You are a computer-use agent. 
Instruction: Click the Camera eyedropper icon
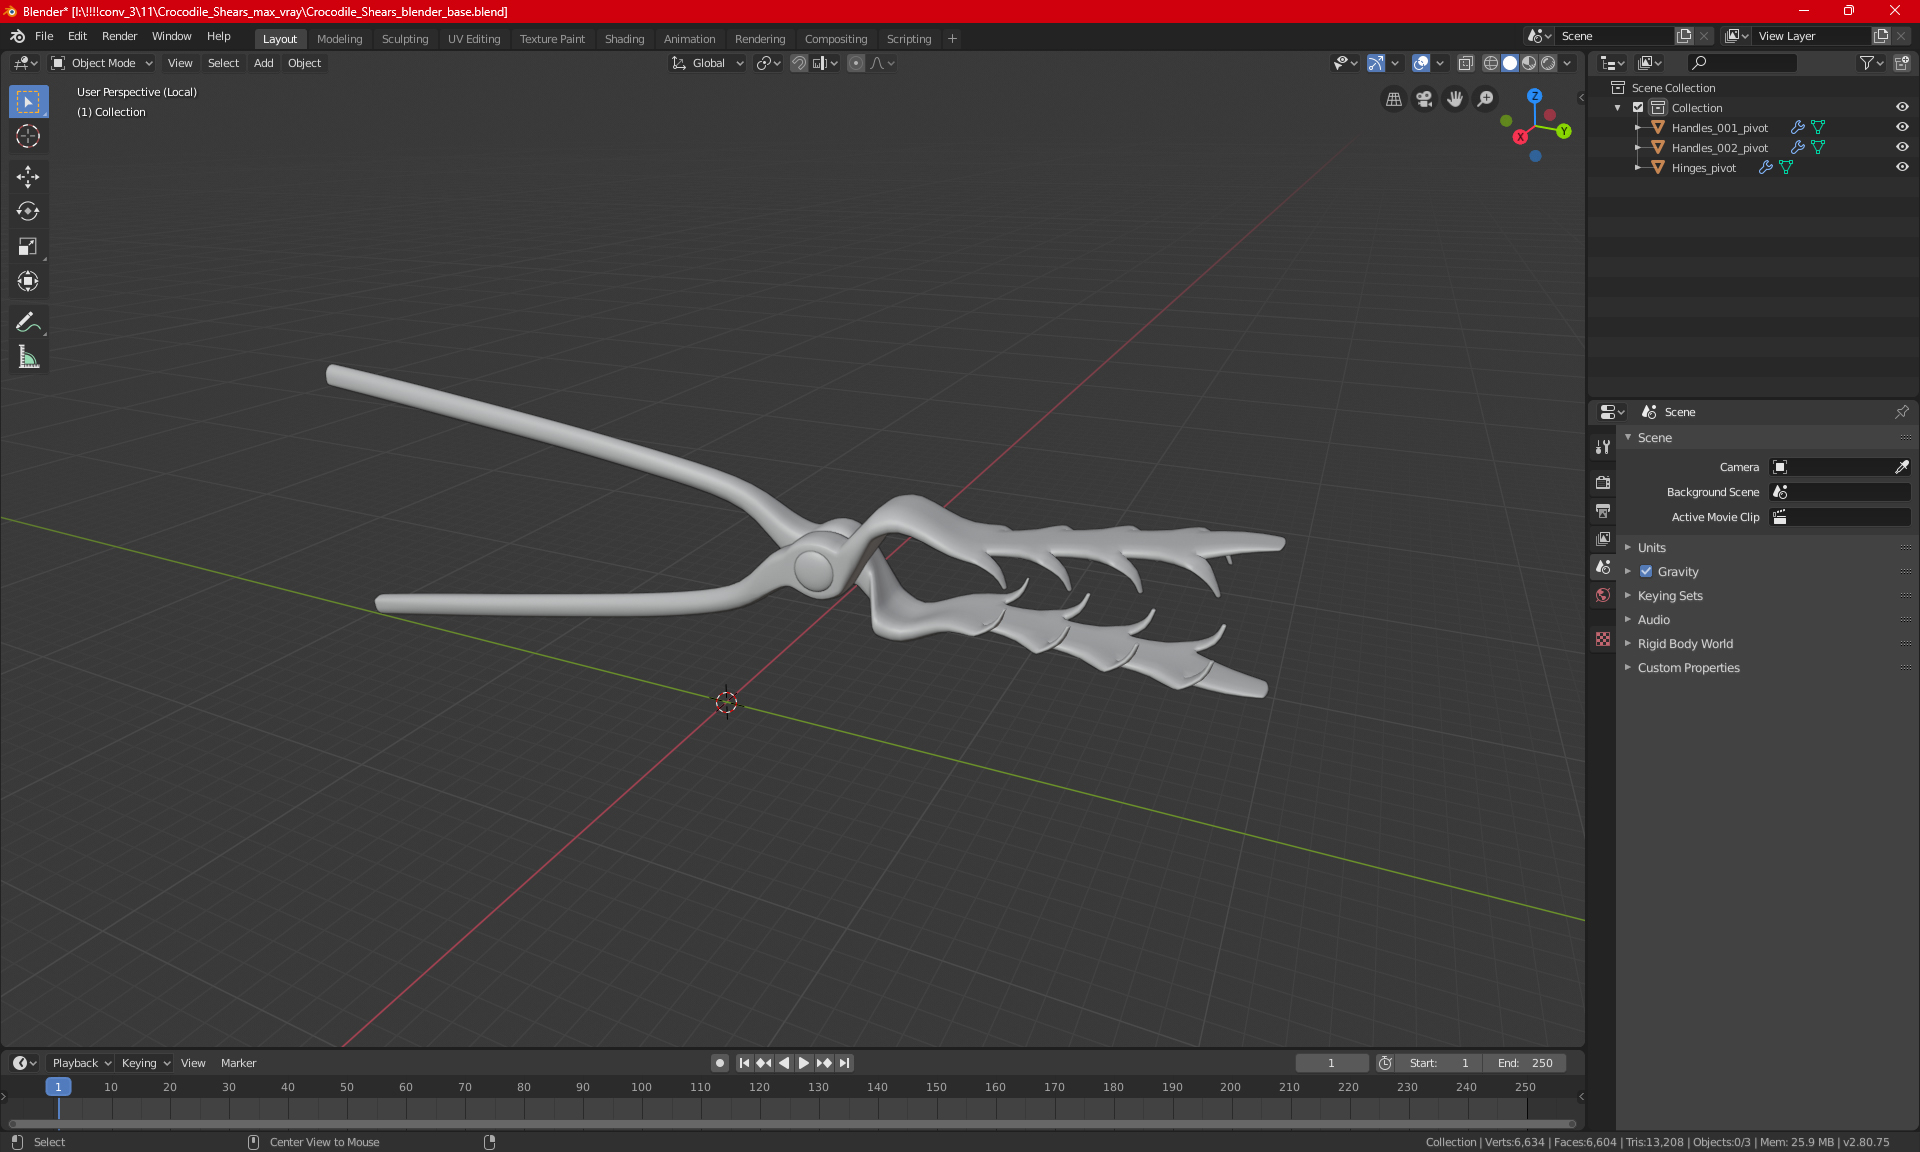[1901, 467]
